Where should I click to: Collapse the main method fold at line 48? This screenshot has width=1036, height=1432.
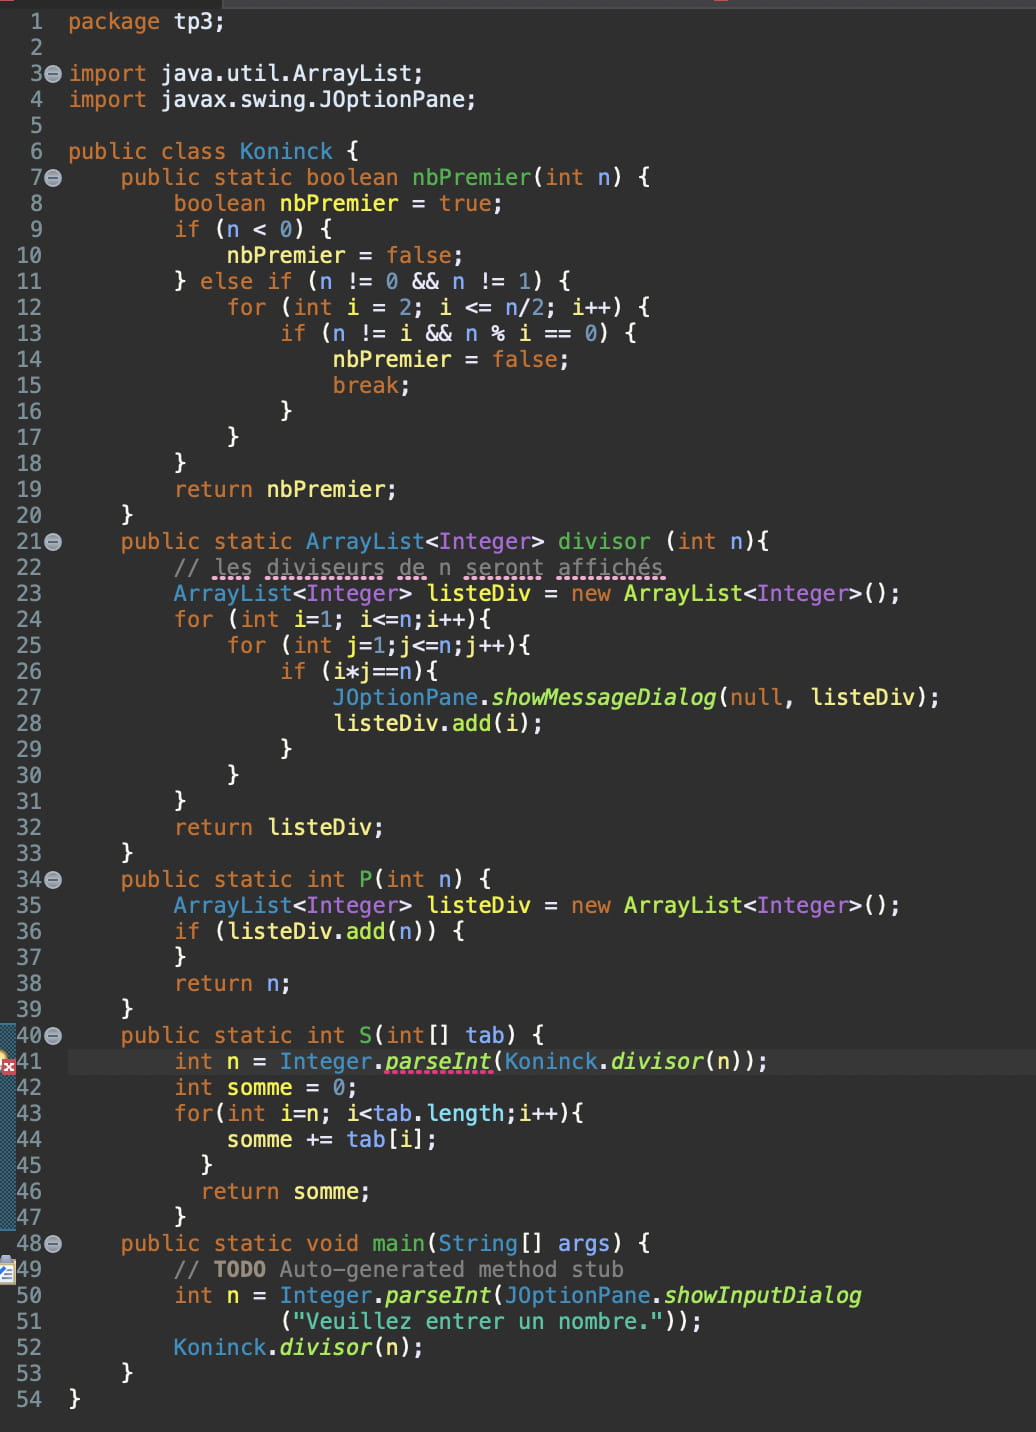pyautogui.click(x=53, y=1244)
